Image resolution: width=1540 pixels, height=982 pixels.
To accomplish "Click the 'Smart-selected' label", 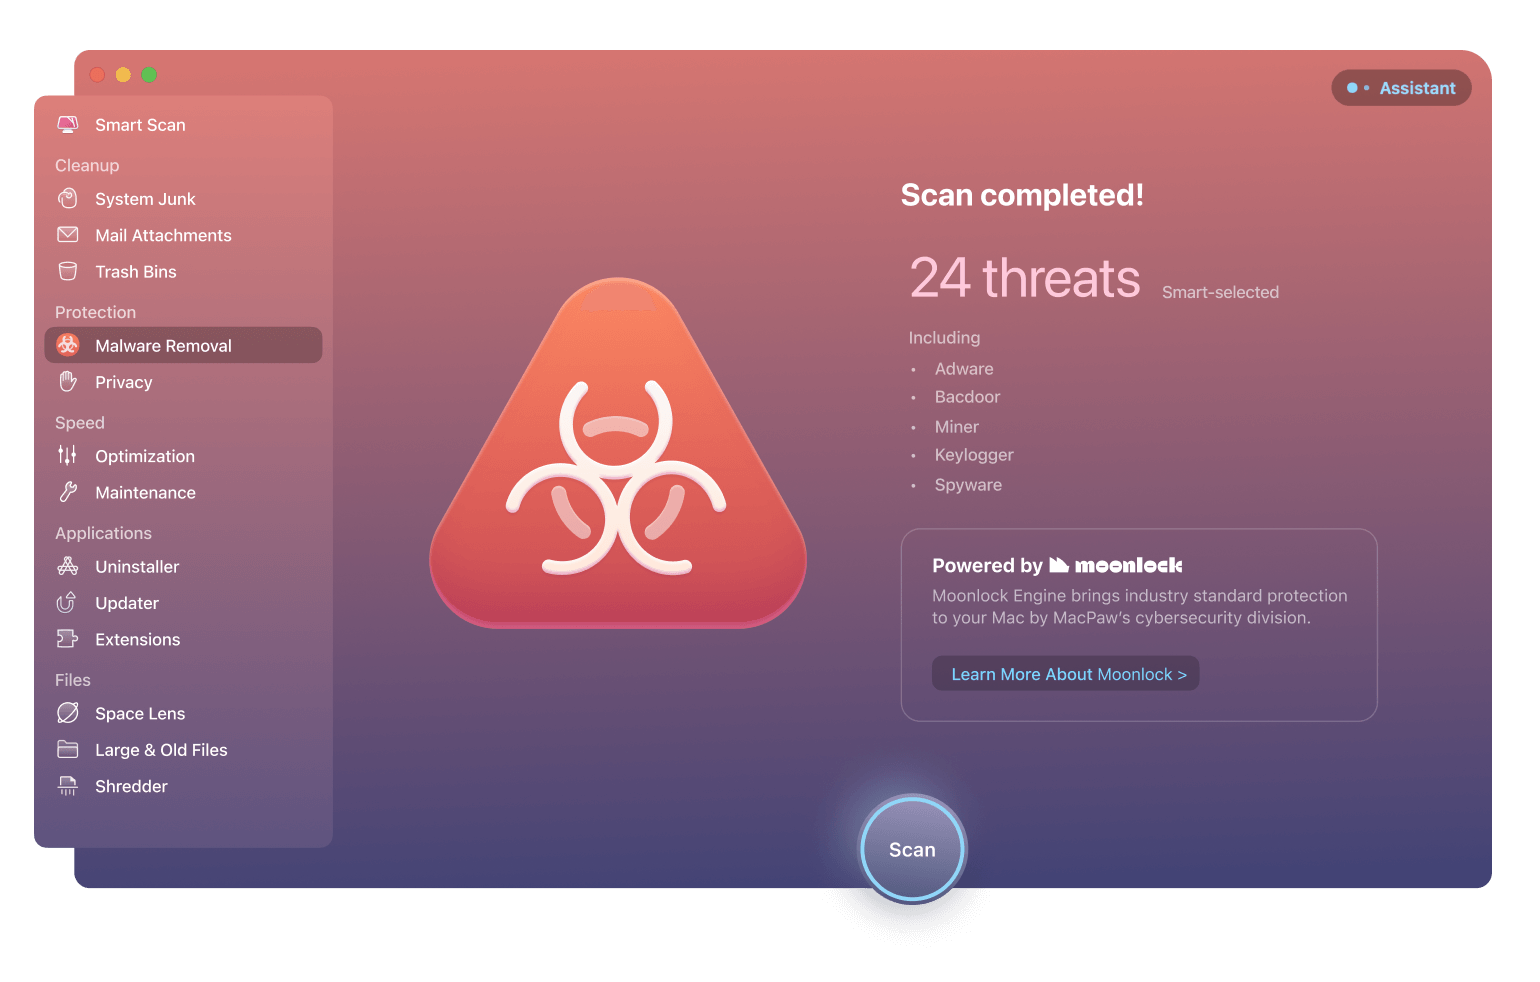I will pos(1220,292).
